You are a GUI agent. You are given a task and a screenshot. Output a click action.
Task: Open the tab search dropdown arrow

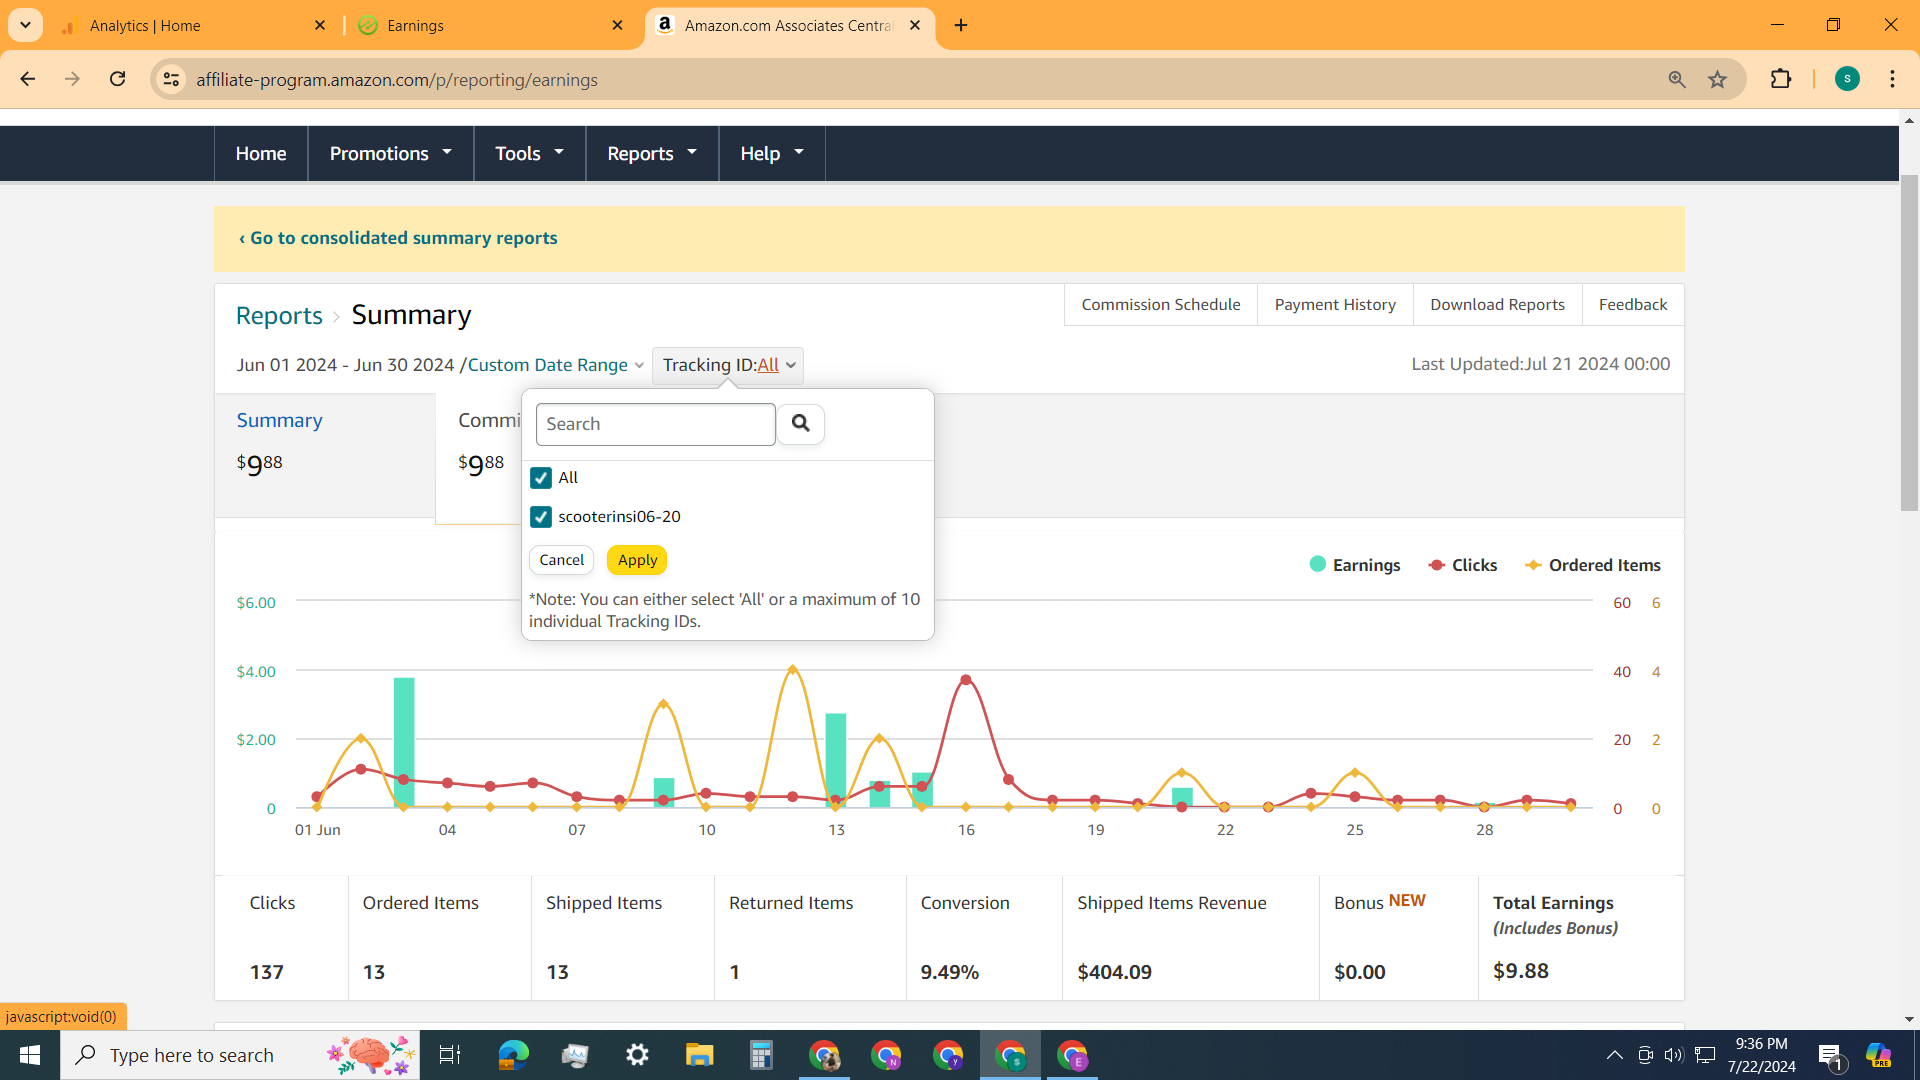pyautogui.click(x=25, y=25)
